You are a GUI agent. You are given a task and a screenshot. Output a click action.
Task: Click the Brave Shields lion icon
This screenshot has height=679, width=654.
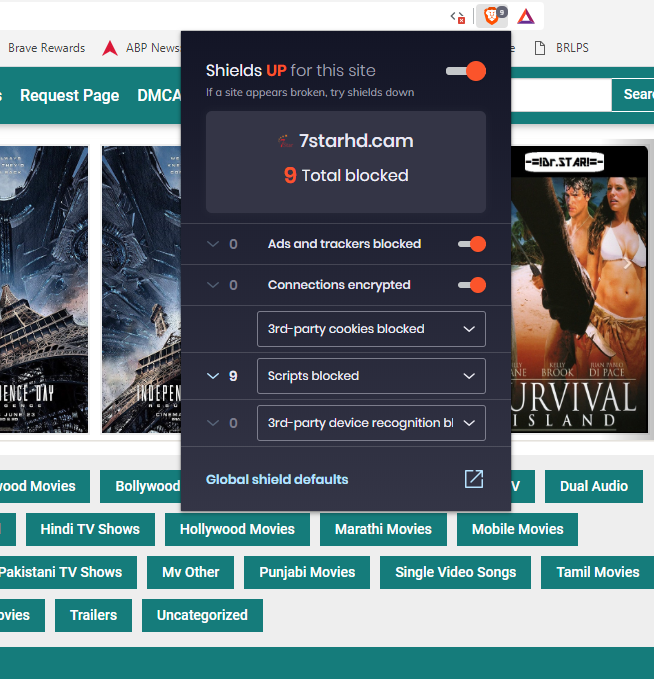(492, 16)
